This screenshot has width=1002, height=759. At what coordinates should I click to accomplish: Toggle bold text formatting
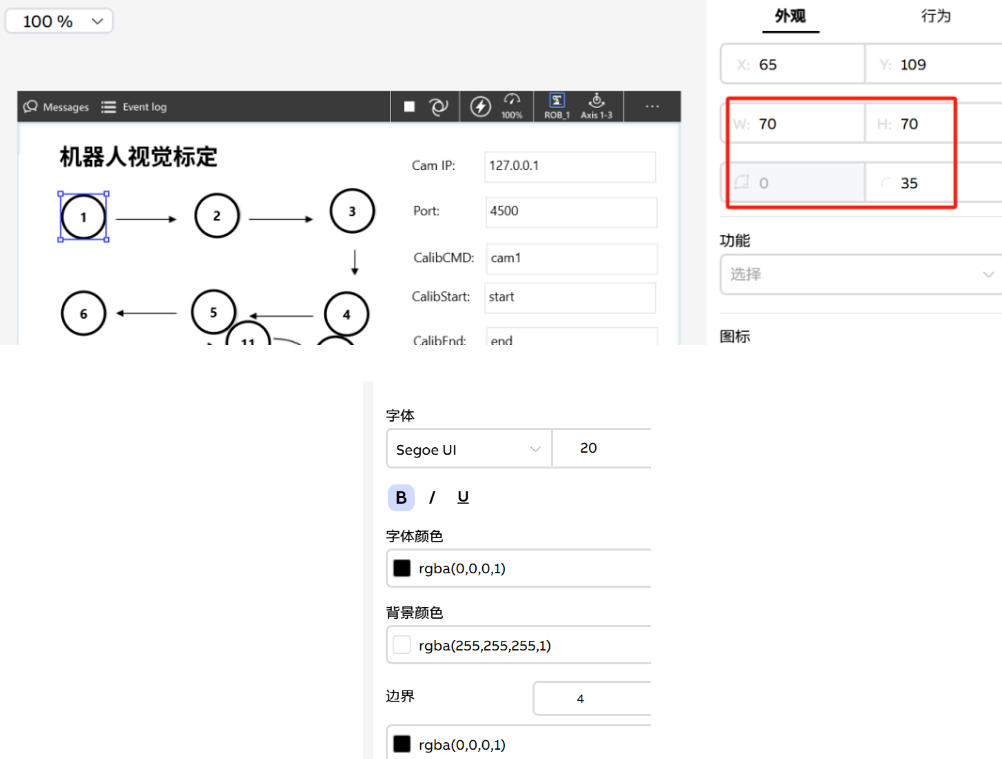[401, 498]
